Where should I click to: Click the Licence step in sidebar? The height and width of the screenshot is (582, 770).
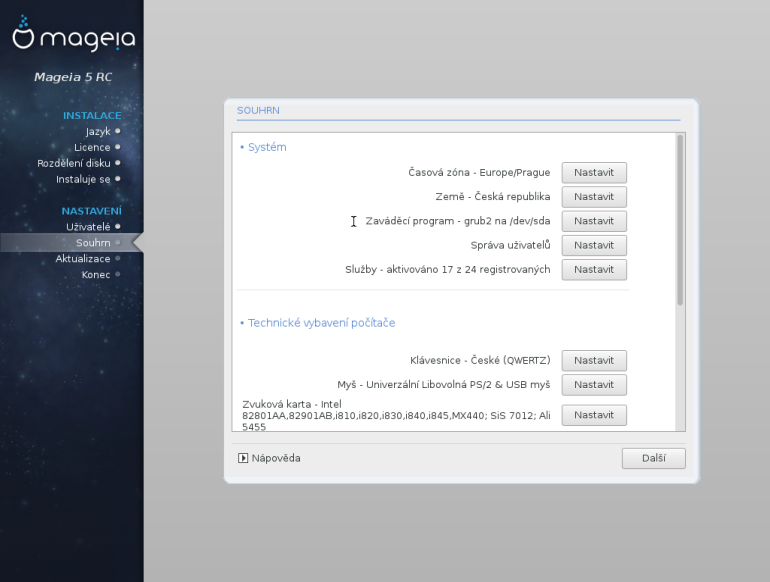[x=92, y=147]
